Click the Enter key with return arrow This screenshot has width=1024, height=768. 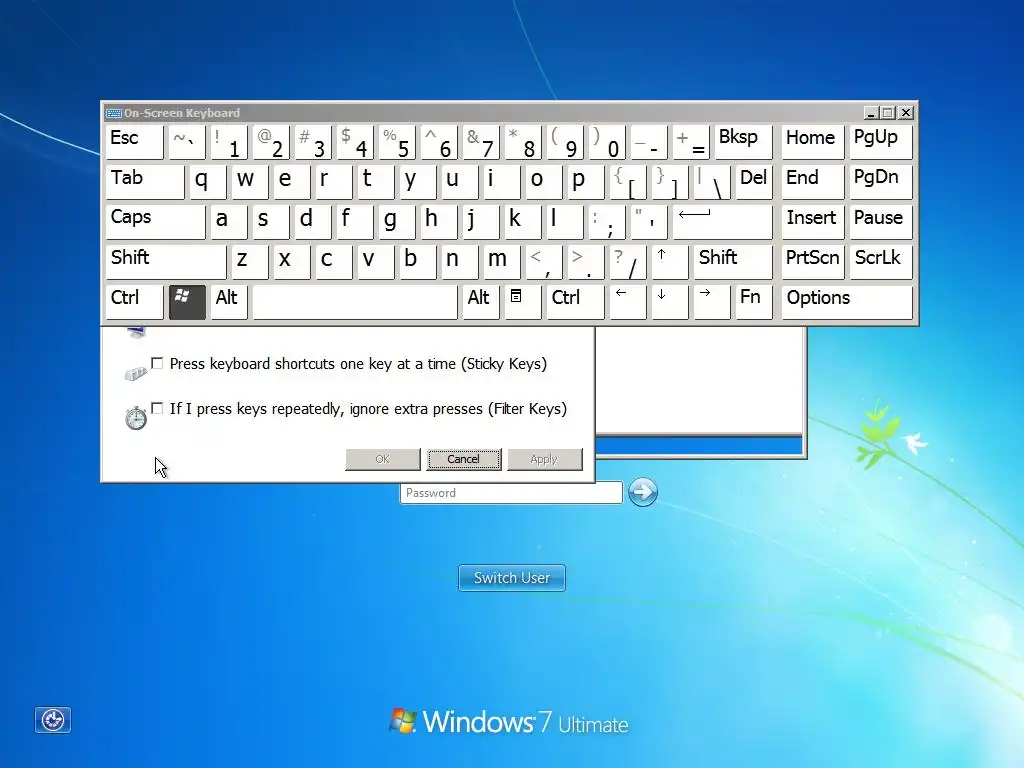pyautogui.click(x=722, y=223)
